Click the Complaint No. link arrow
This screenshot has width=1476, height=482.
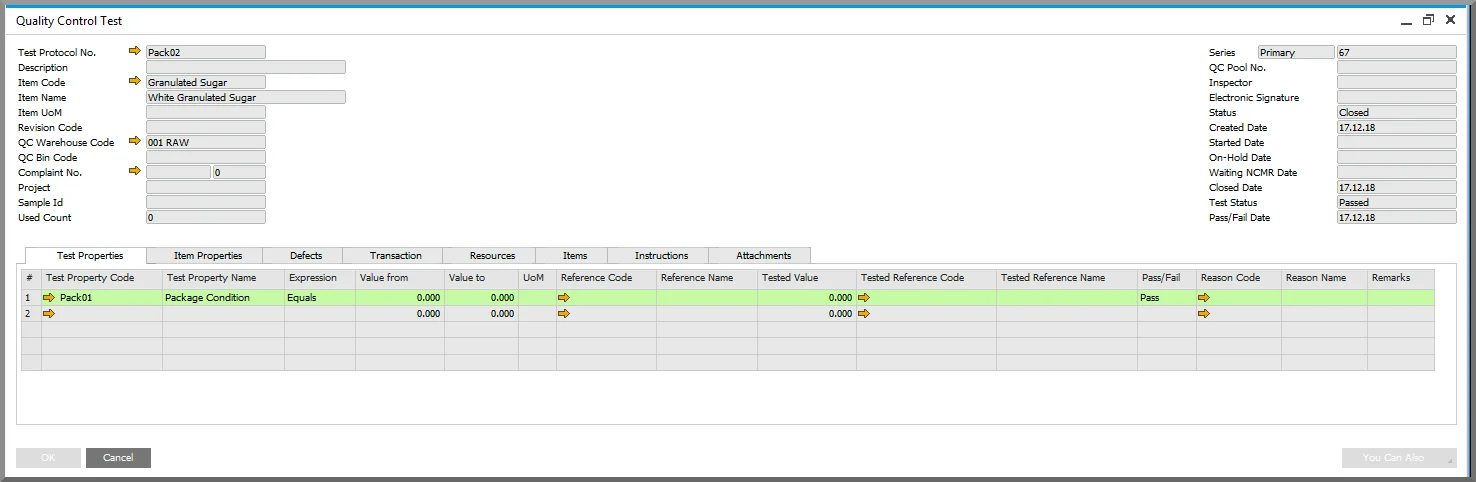click(x=135, y=172)
